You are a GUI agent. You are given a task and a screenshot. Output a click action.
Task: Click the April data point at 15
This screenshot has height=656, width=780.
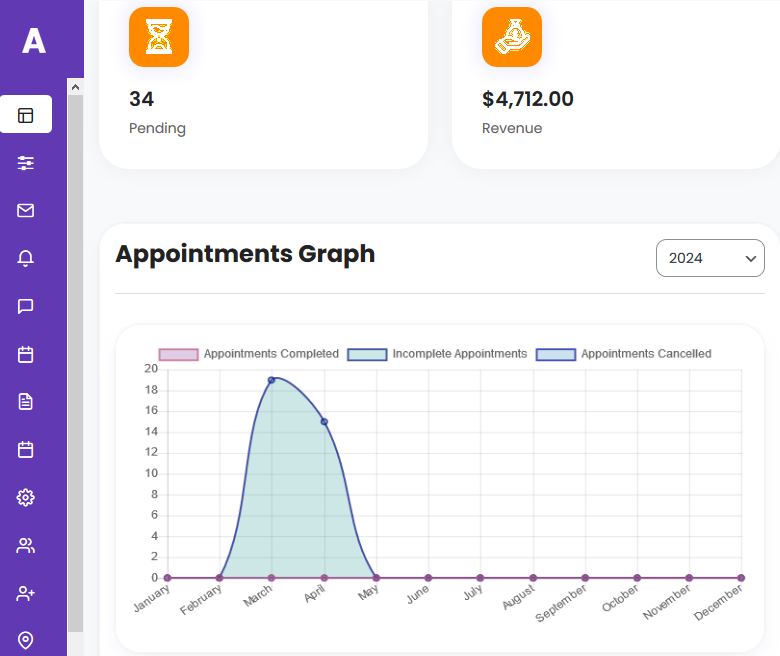pyautogui.click(x=324, y=422)
